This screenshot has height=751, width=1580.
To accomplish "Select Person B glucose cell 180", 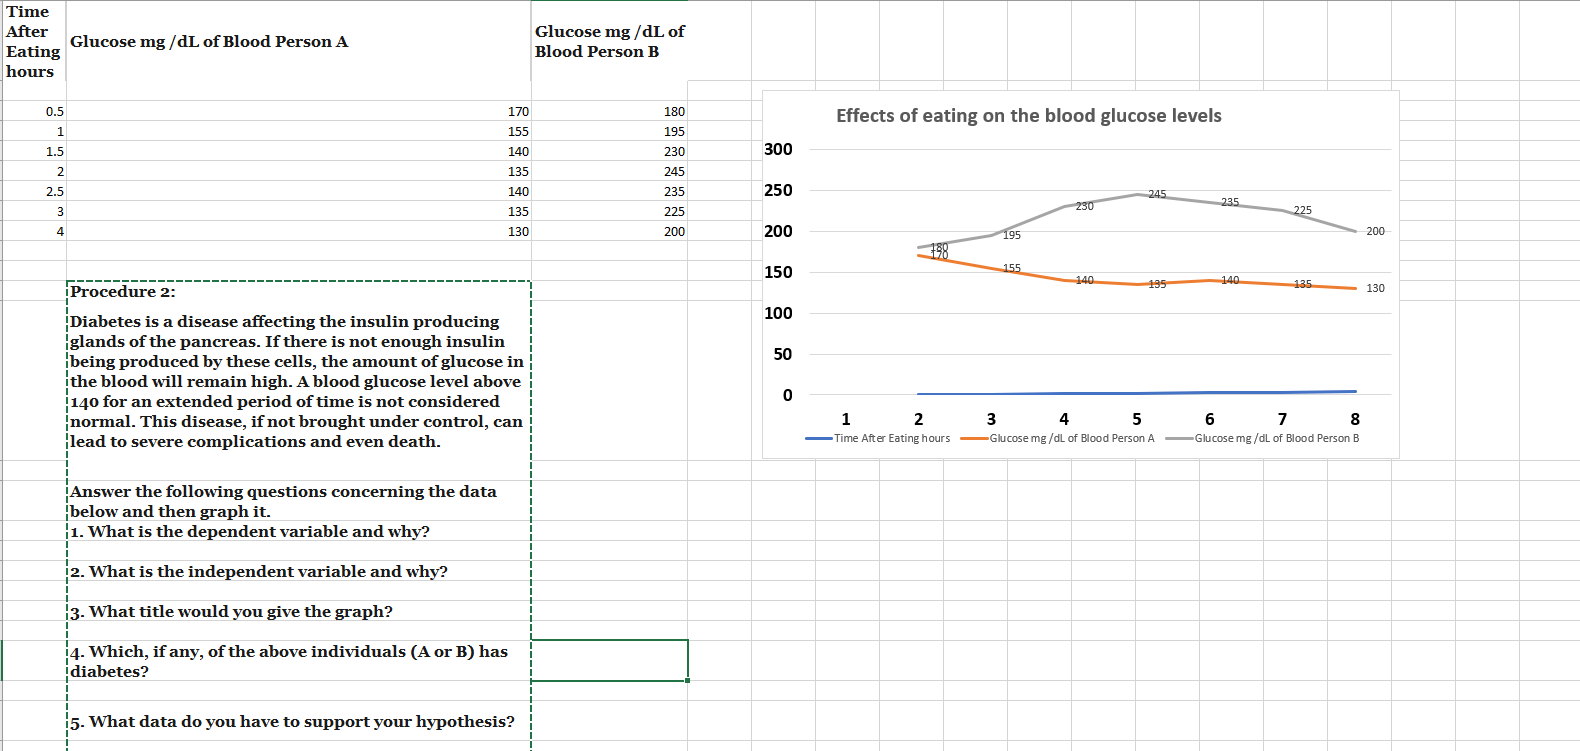I will pyautogui.click(x=609, y=111).
